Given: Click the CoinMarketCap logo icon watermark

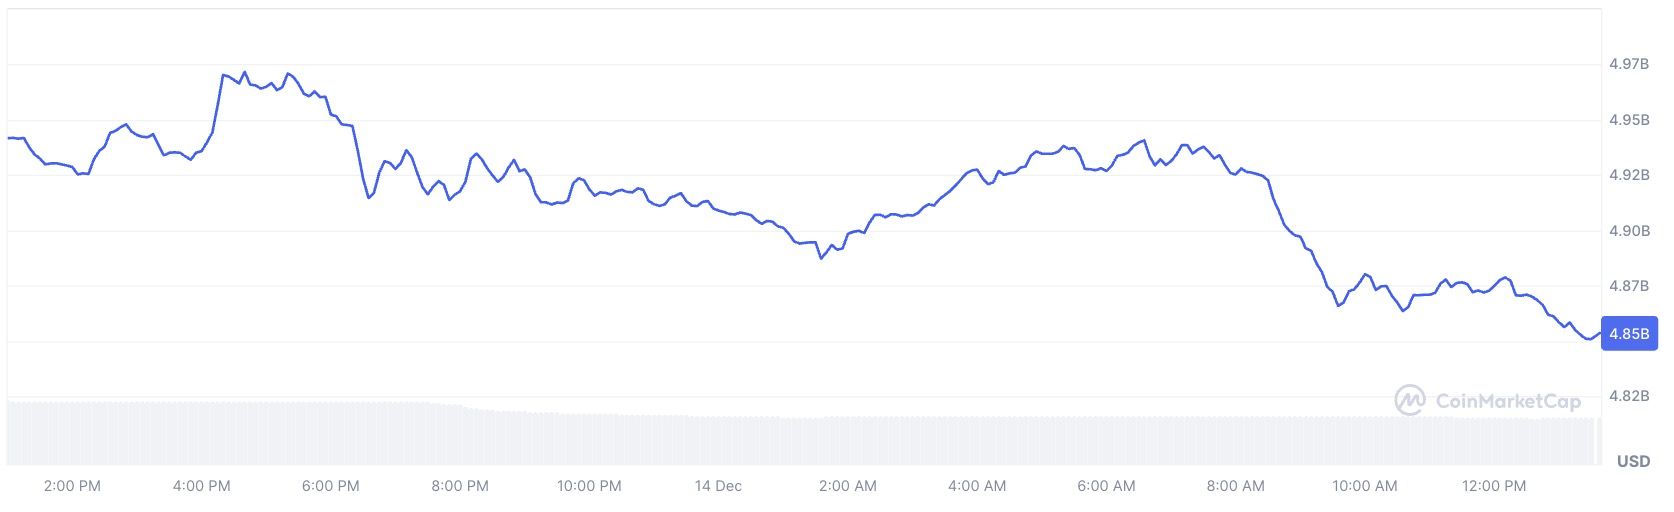Looking at the screenshot, I should coord(1410,400).
